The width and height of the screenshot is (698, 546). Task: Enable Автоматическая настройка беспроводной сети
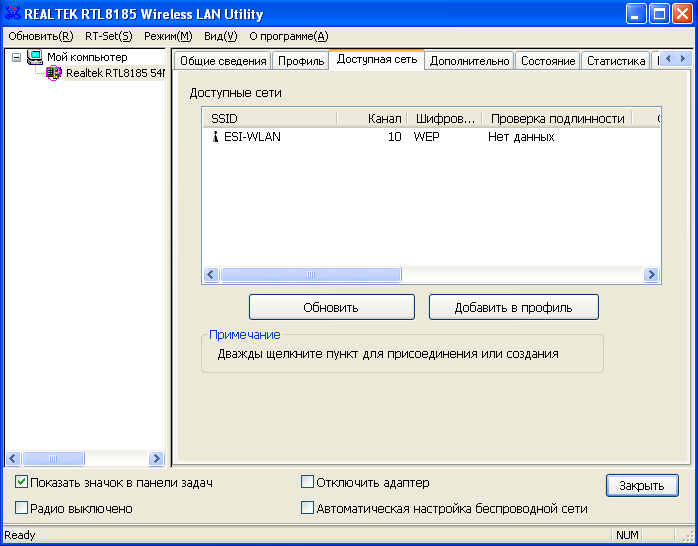pyautogui.click(x=307, y=508)
